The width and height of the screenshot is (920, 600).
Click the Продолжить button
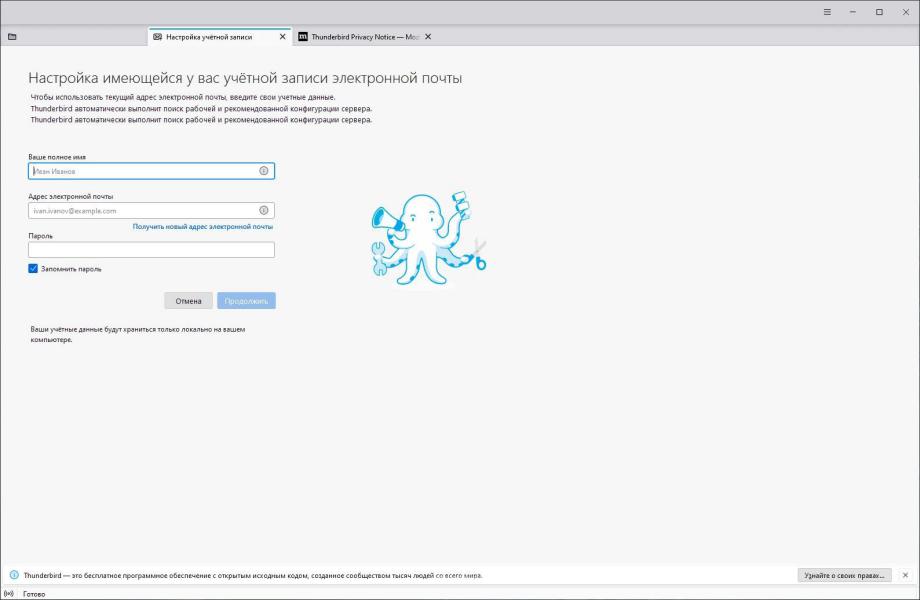coord(246,301)
